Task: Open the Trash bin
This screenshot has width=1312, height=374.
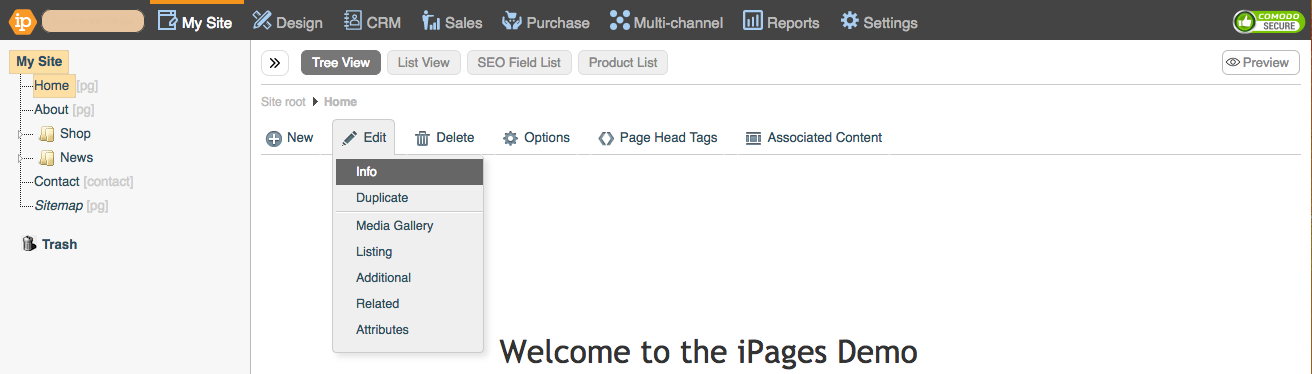Action: tap(50, 244)
